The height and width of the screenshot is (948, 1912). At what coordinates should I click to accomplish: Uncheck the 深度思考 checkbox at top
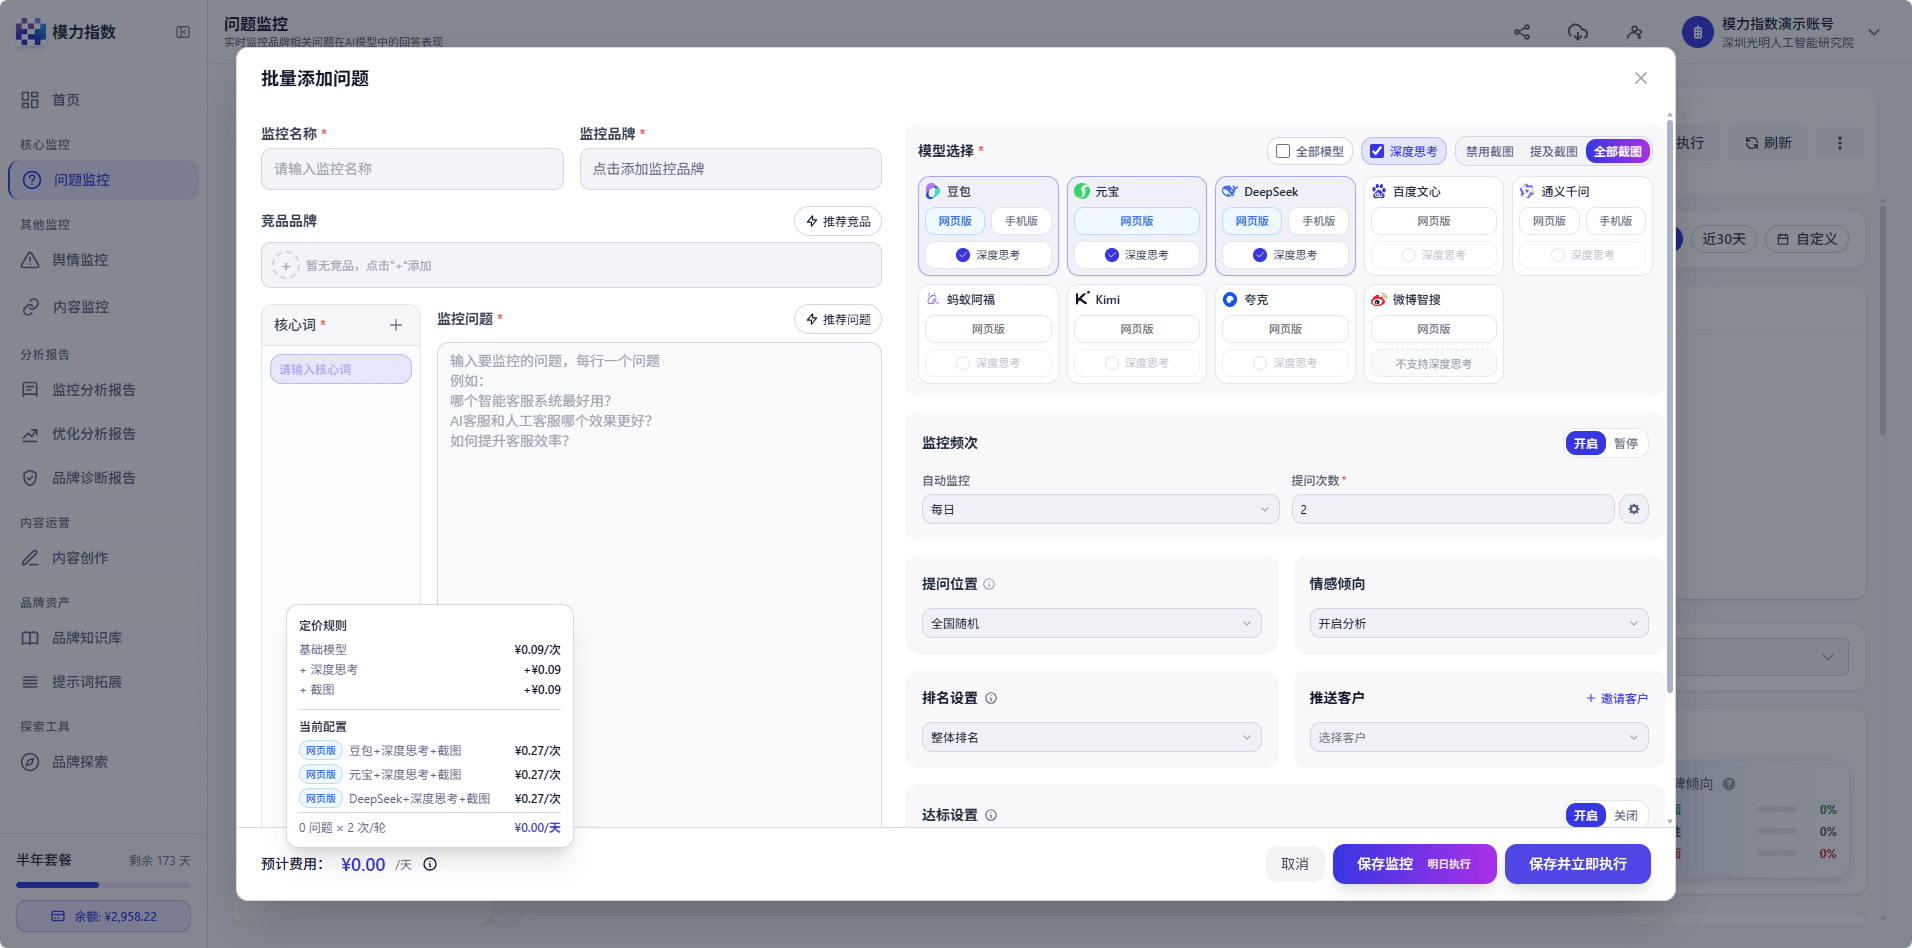1377,151
